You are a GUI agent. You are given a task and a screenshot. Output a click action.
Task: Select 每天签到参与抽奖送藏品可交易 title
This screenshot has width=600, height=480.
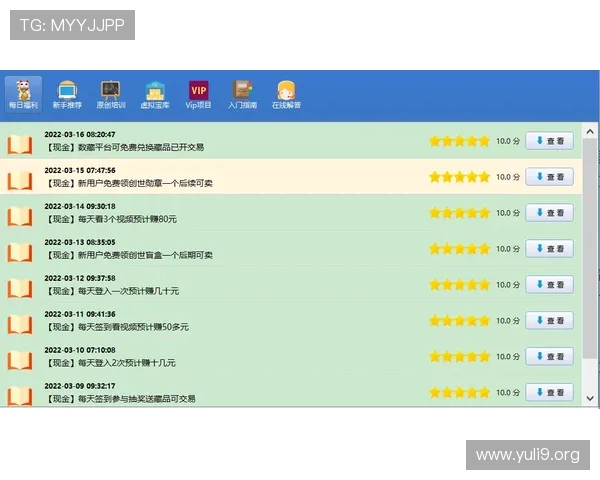point(137,399)
